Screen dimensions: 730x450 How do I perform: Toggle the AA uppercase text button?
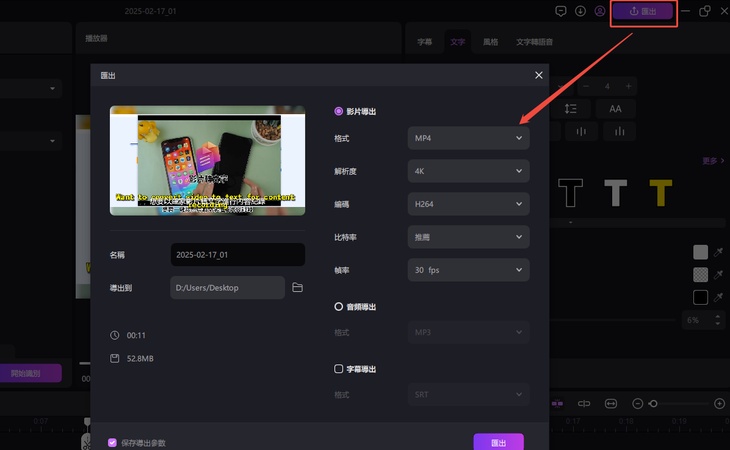pyautogui.click(x=615, y=109)
